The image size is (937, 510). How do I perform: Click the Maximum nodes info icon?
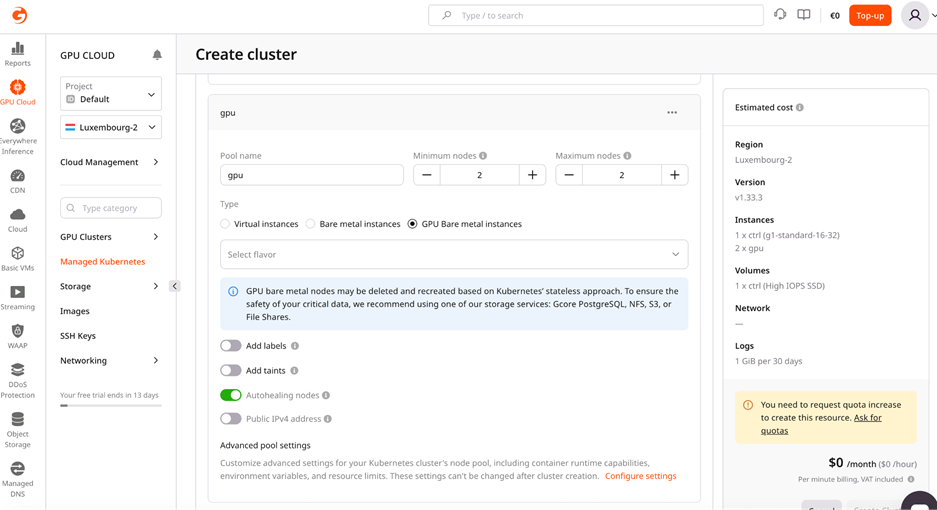[x=627, y=155]
